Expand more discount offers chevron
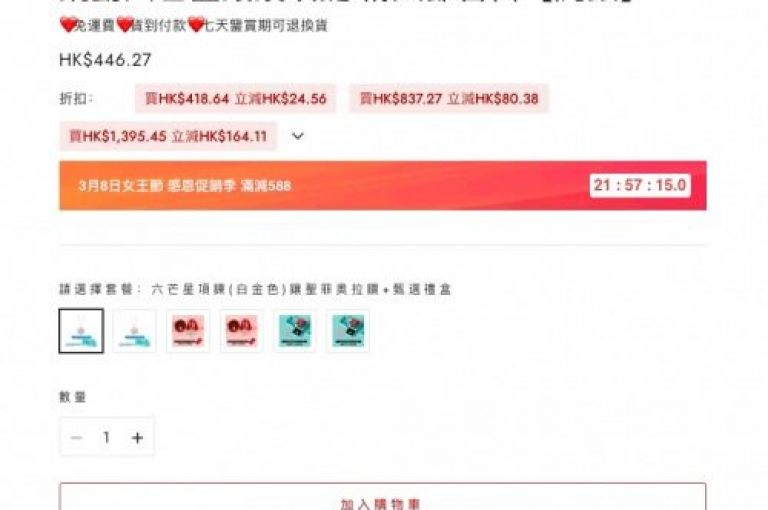 [x=298, y=136]
